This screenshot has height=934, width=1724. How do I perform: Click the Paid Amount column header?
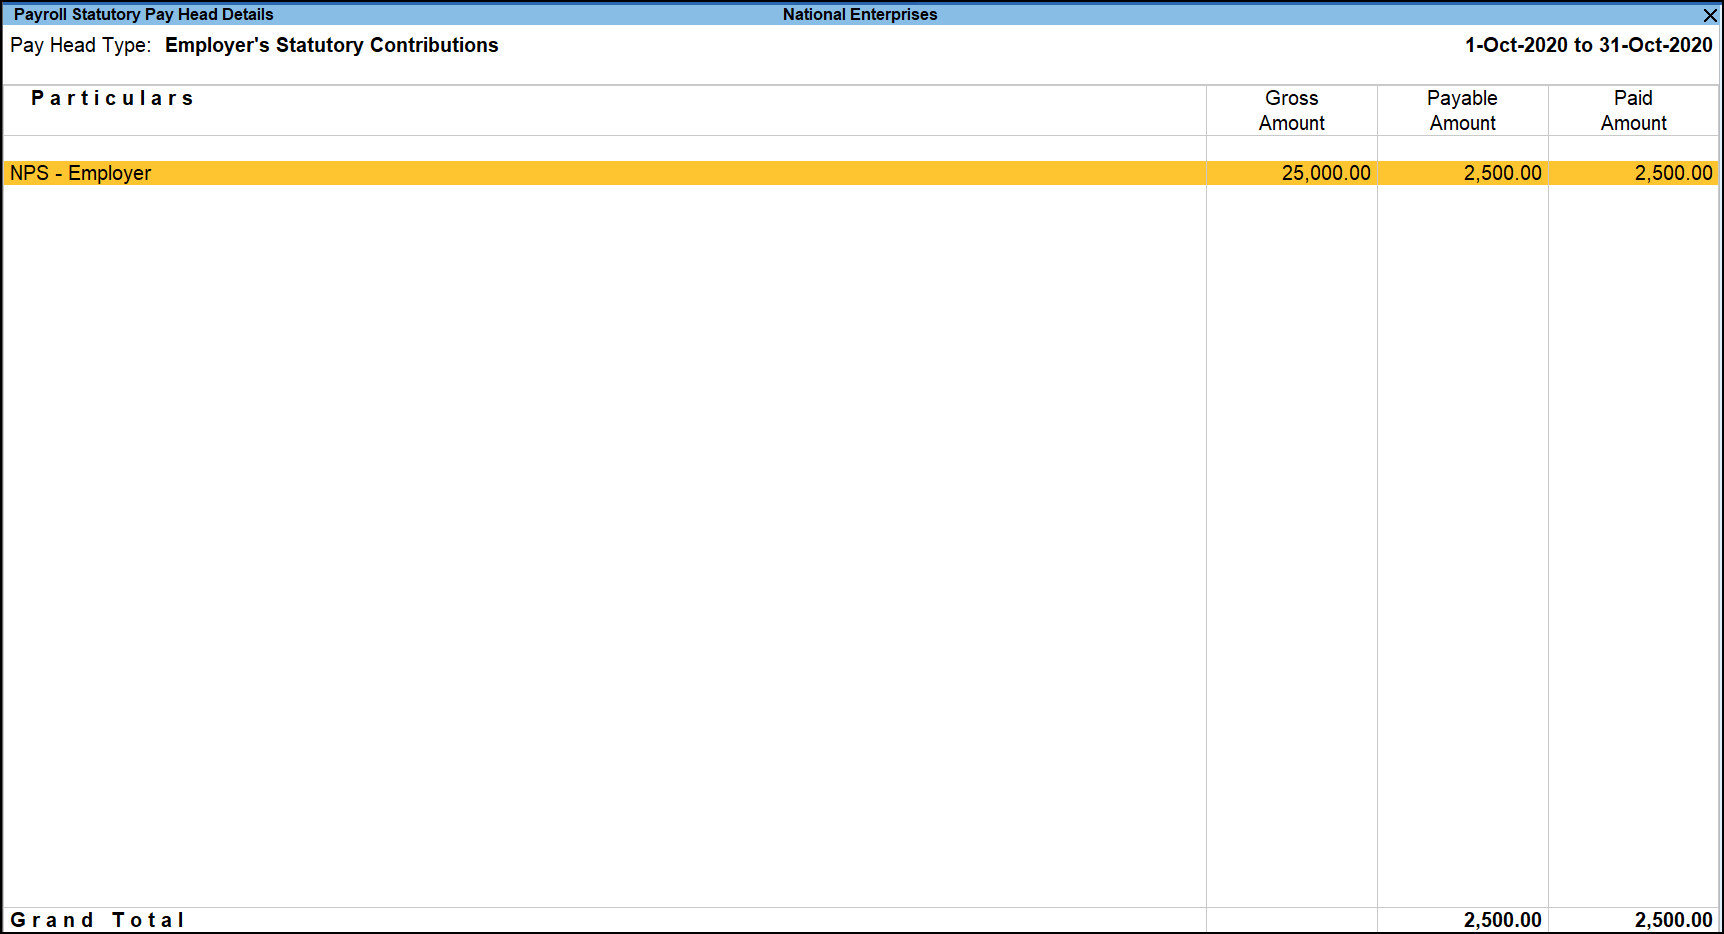1633,110
